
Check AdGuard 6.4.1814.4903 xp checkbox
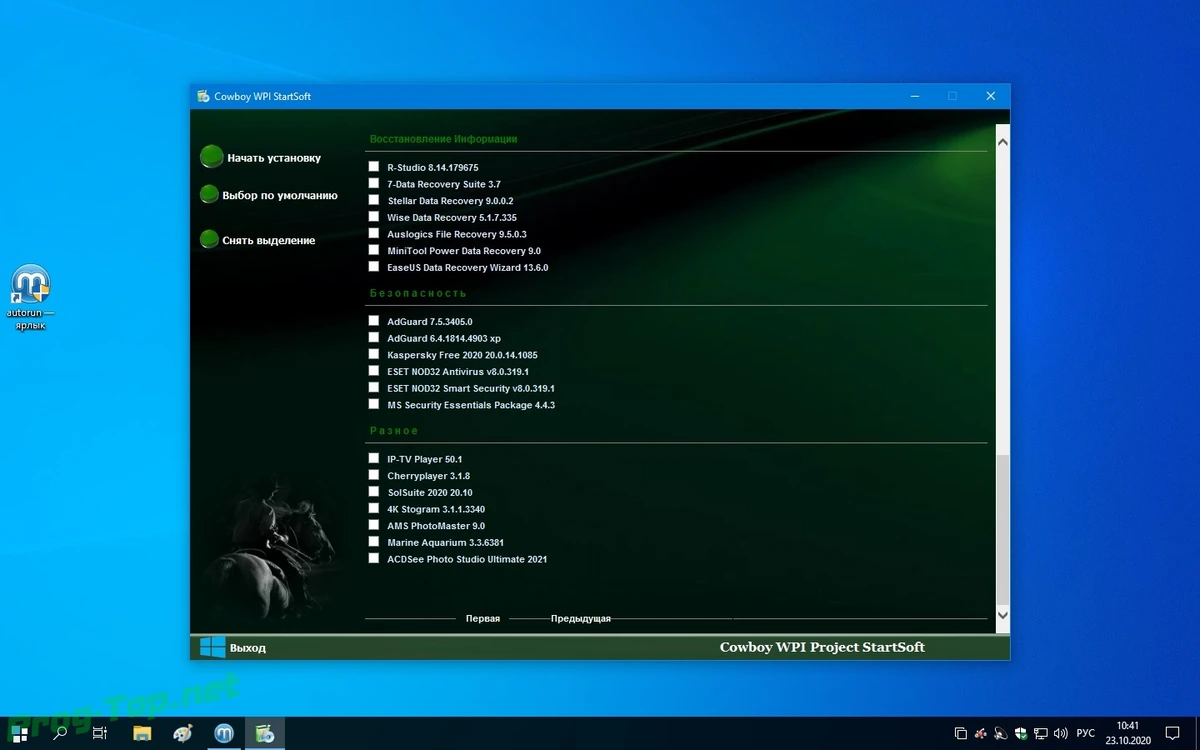374,338
